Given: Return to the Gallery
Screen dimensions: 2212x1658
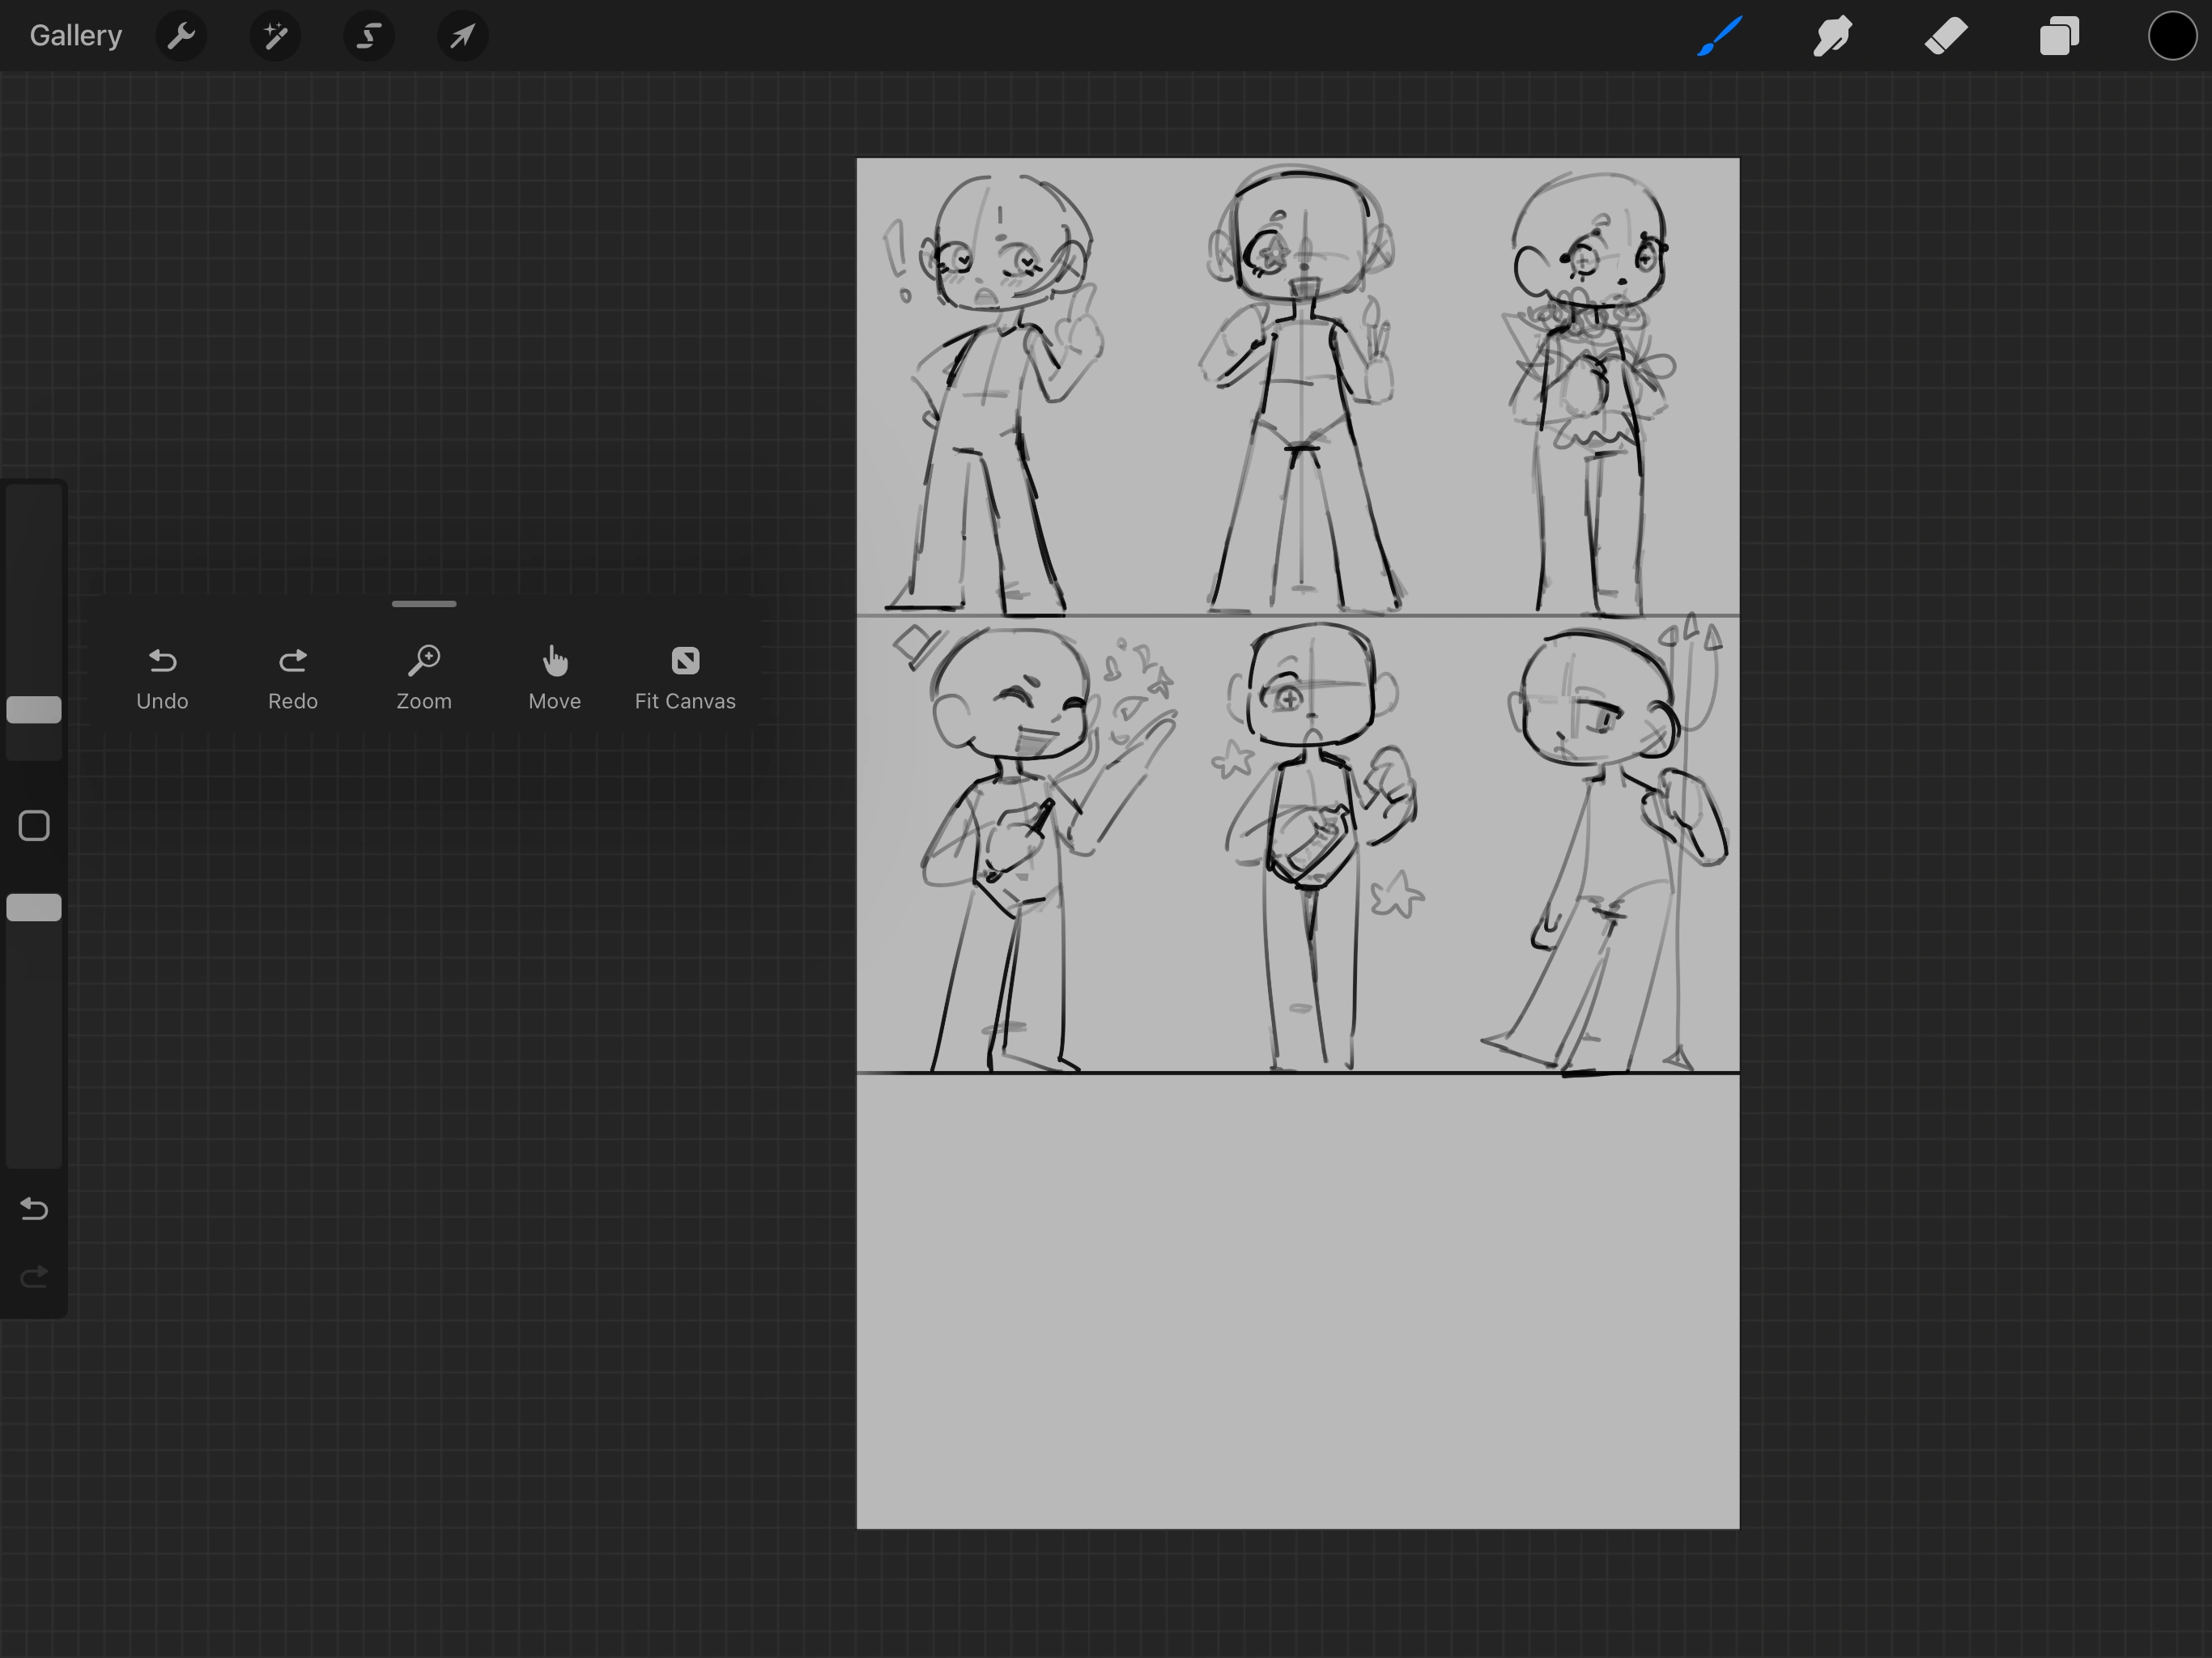Looking at the screenshot, I should [x=75, y=36].
